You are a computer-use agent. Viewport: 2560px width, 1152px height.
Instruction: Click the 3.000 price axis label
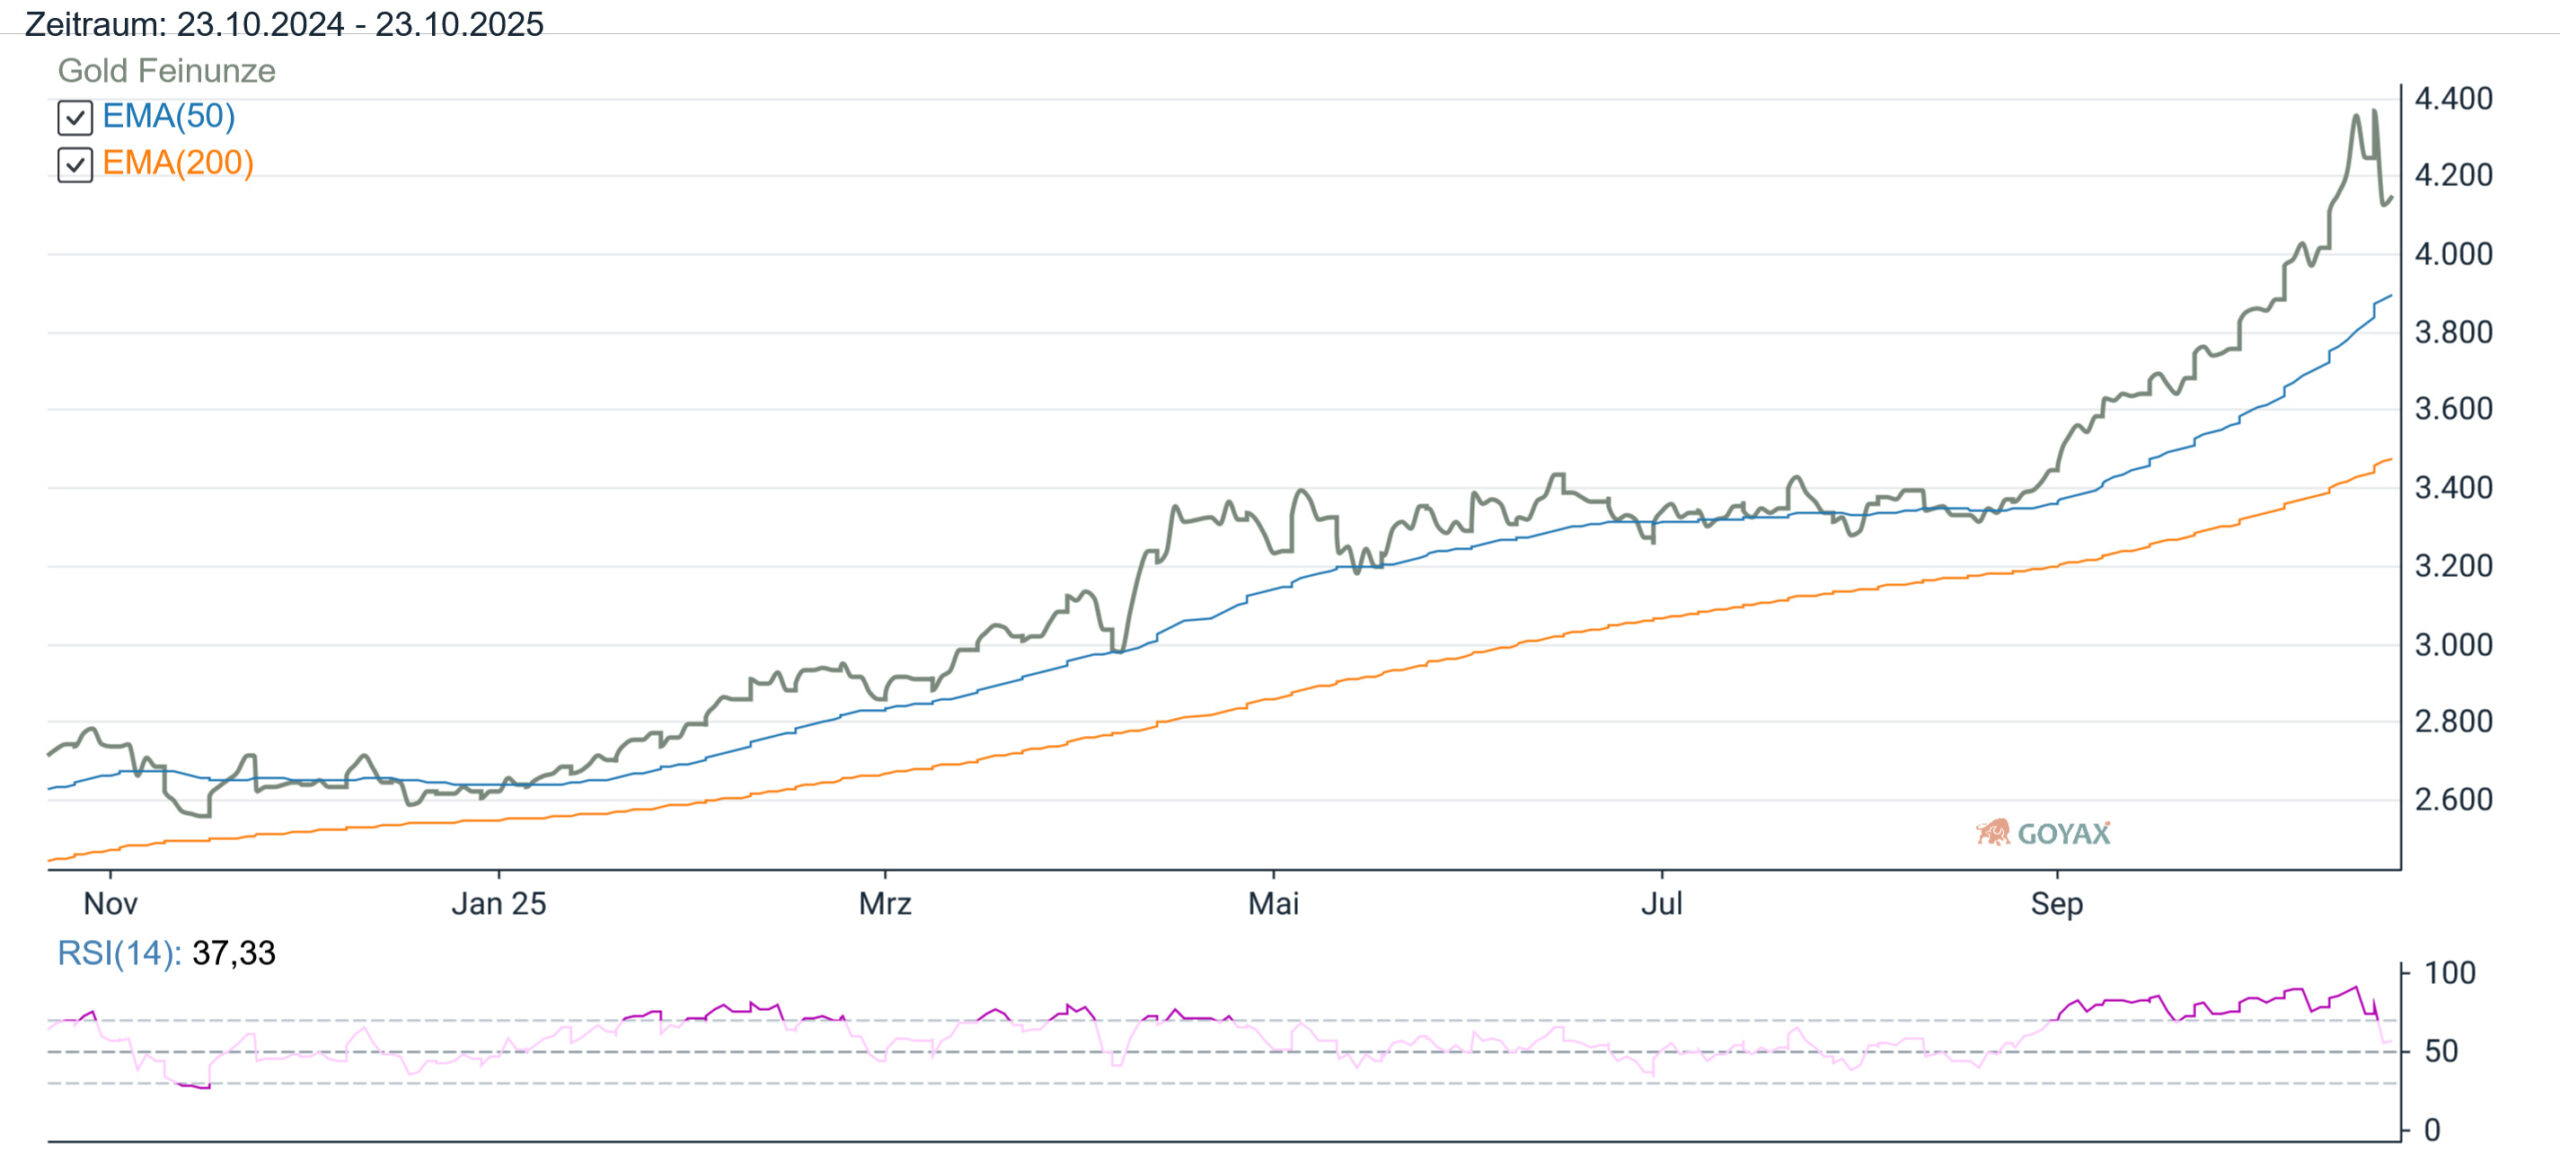[2453, 645]
